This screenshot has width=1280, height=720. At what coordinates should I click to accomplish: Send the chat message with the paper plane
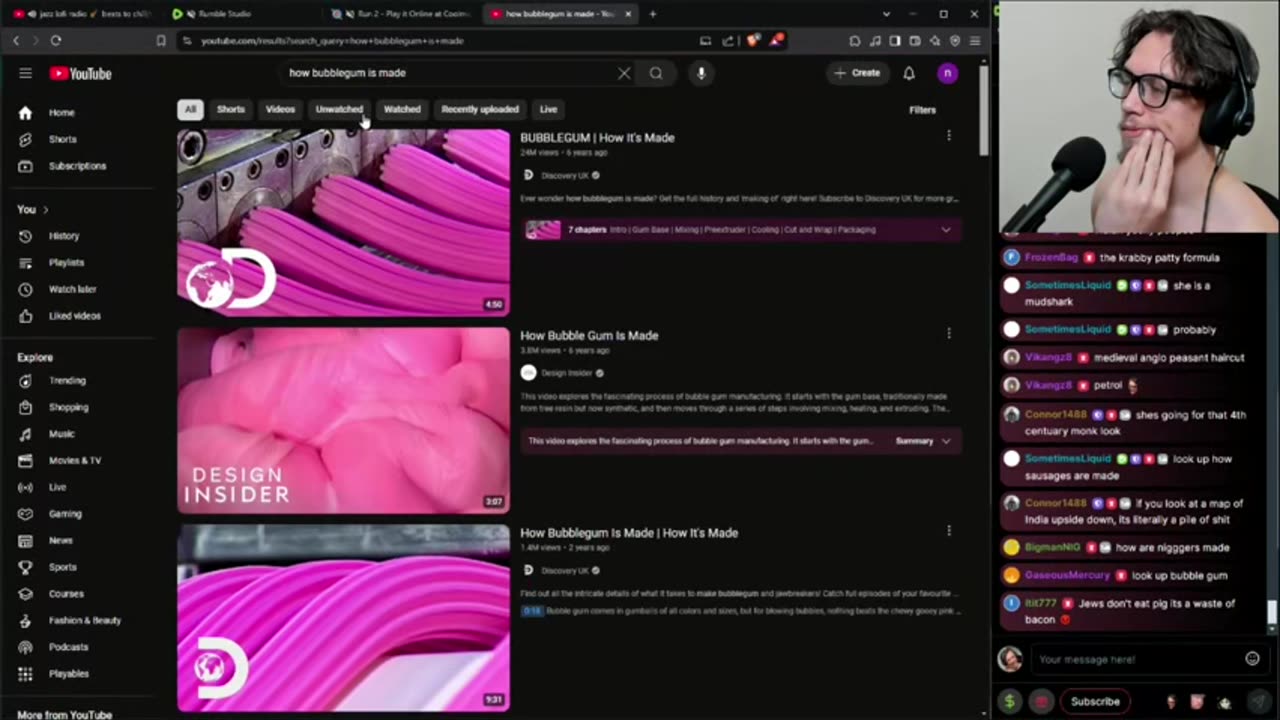[x=1260, y=701]
